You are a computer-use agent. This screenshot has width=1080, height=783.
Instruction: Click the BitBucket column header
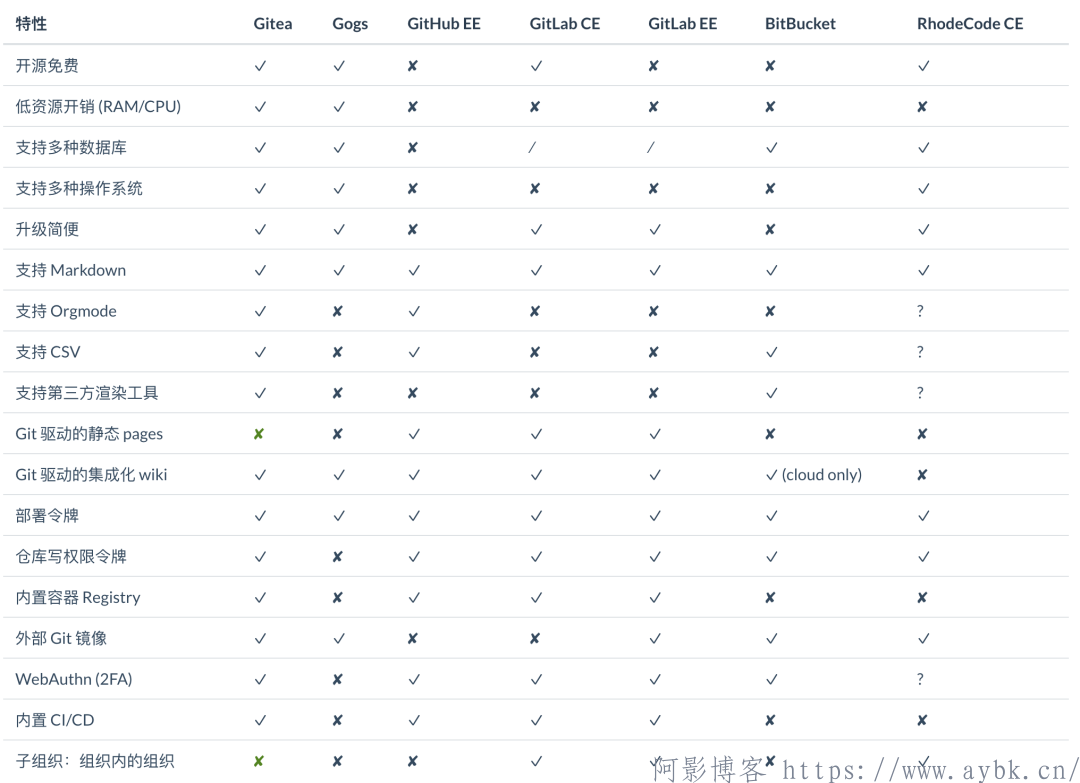(x=800, y=23)
